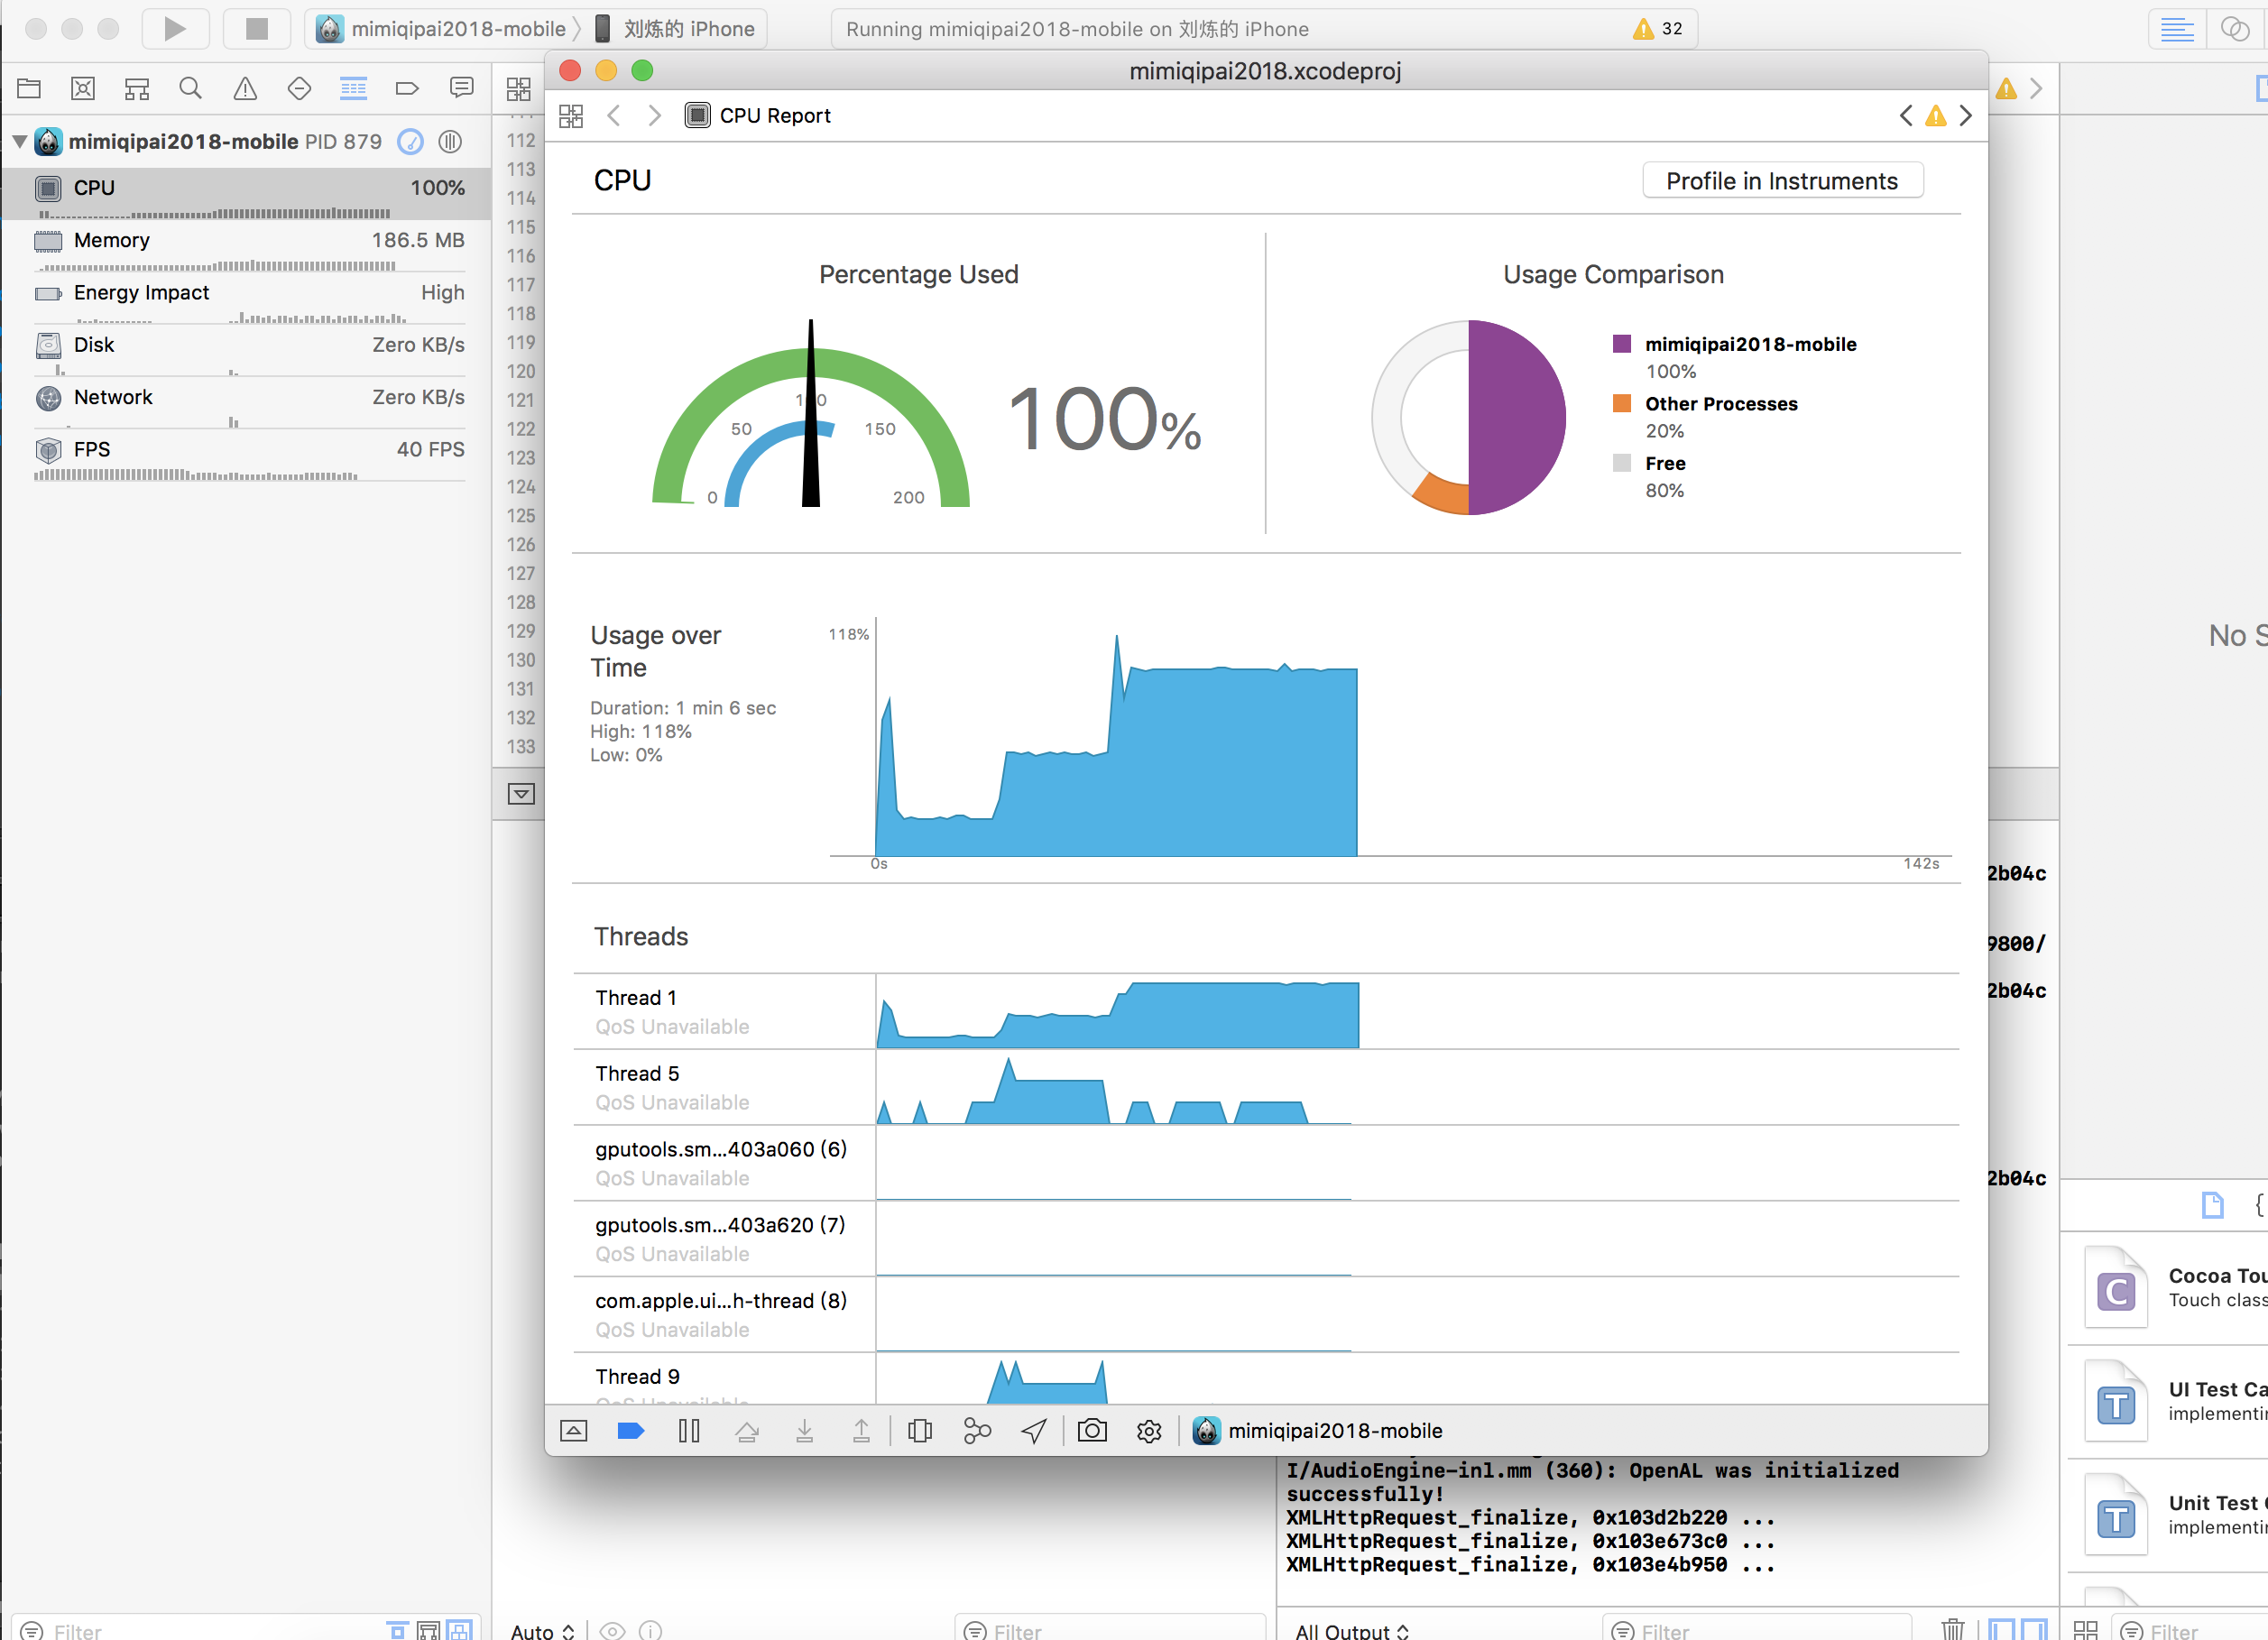Open Debug Memory Graph

pyautogui.click(x=976, y=1431)
